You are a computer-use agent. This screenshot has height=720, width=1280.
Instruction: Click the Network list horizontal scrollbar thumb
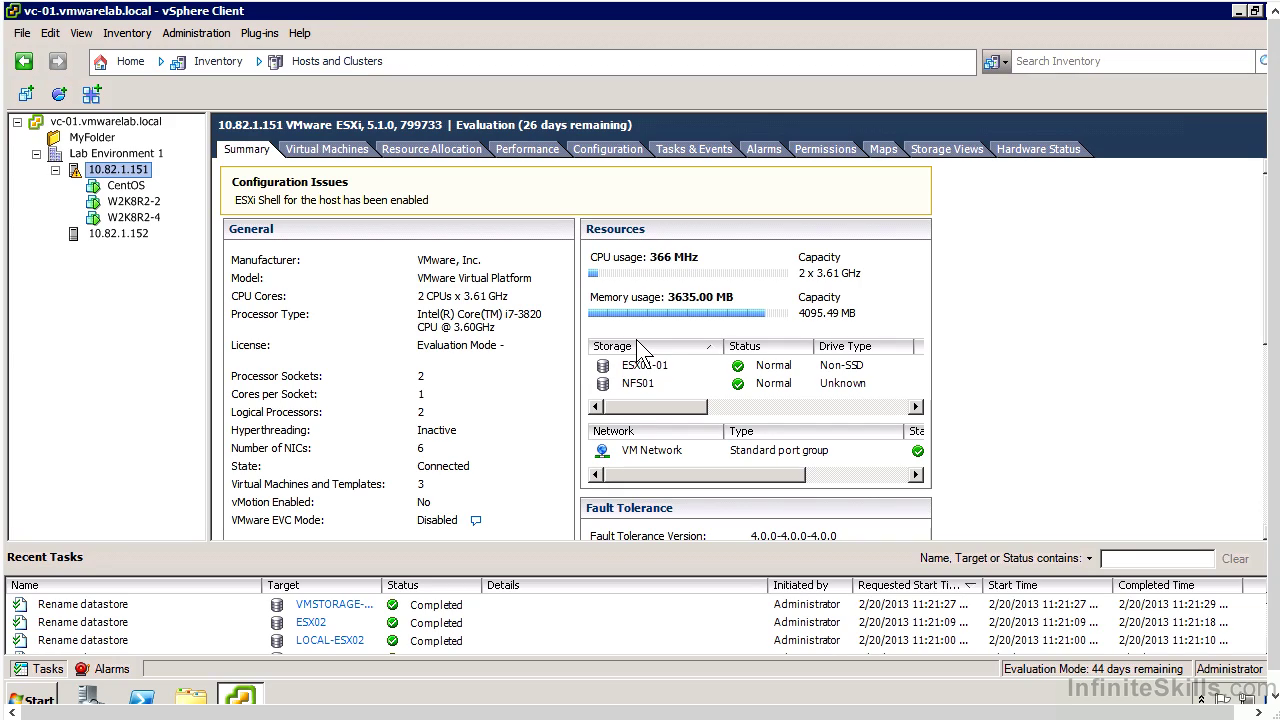pos(704,475)
